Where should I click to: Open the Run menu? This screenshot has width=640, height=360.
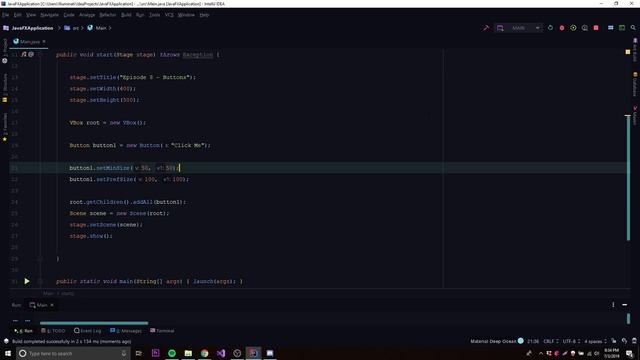[x=140, y=15]
